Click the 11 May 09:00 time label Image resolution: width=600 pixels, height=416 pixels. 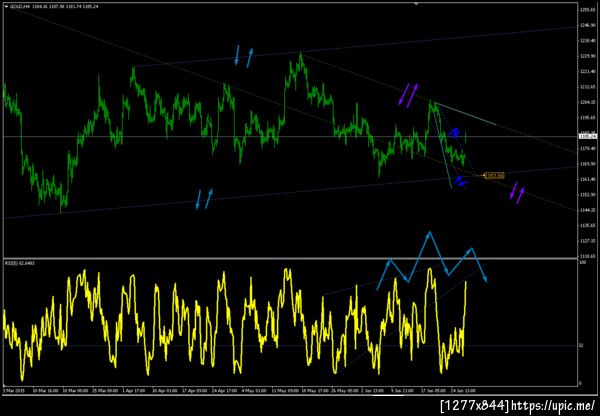click(x=285, y=391)
